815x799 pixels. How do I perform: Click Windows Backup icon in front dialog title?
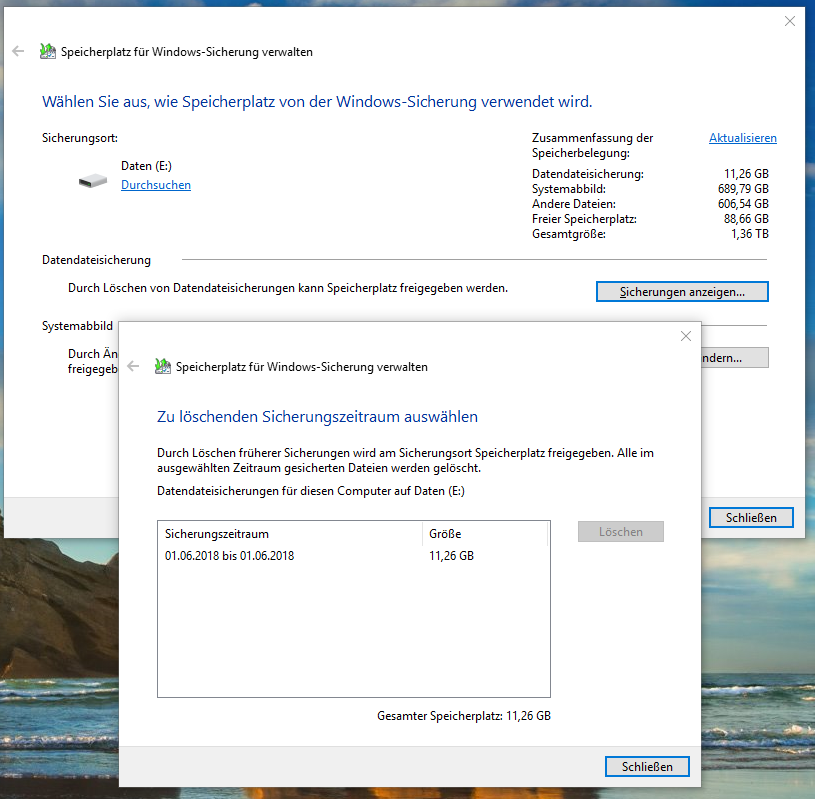tap(163, 366)
